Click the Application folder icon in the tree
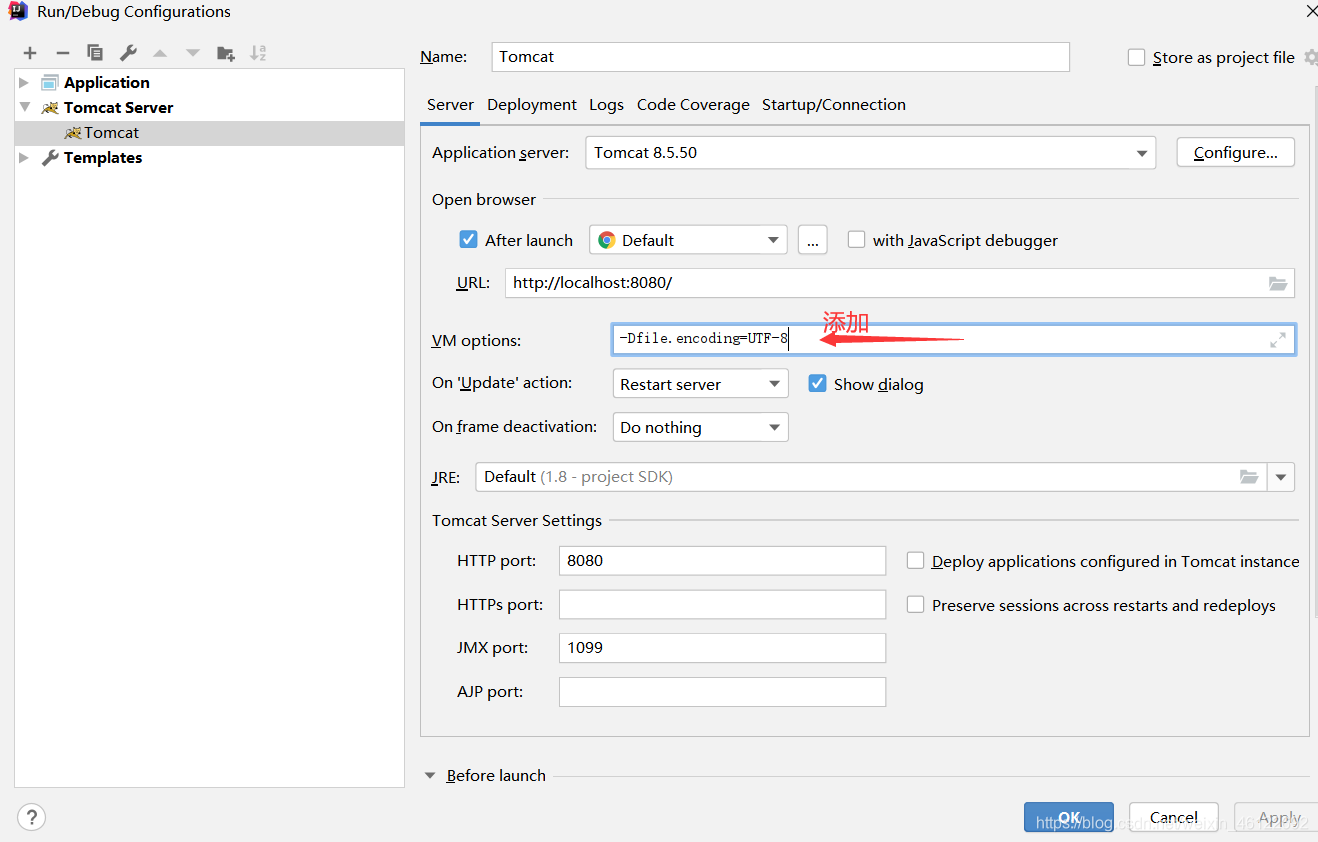 pos(50,83)
